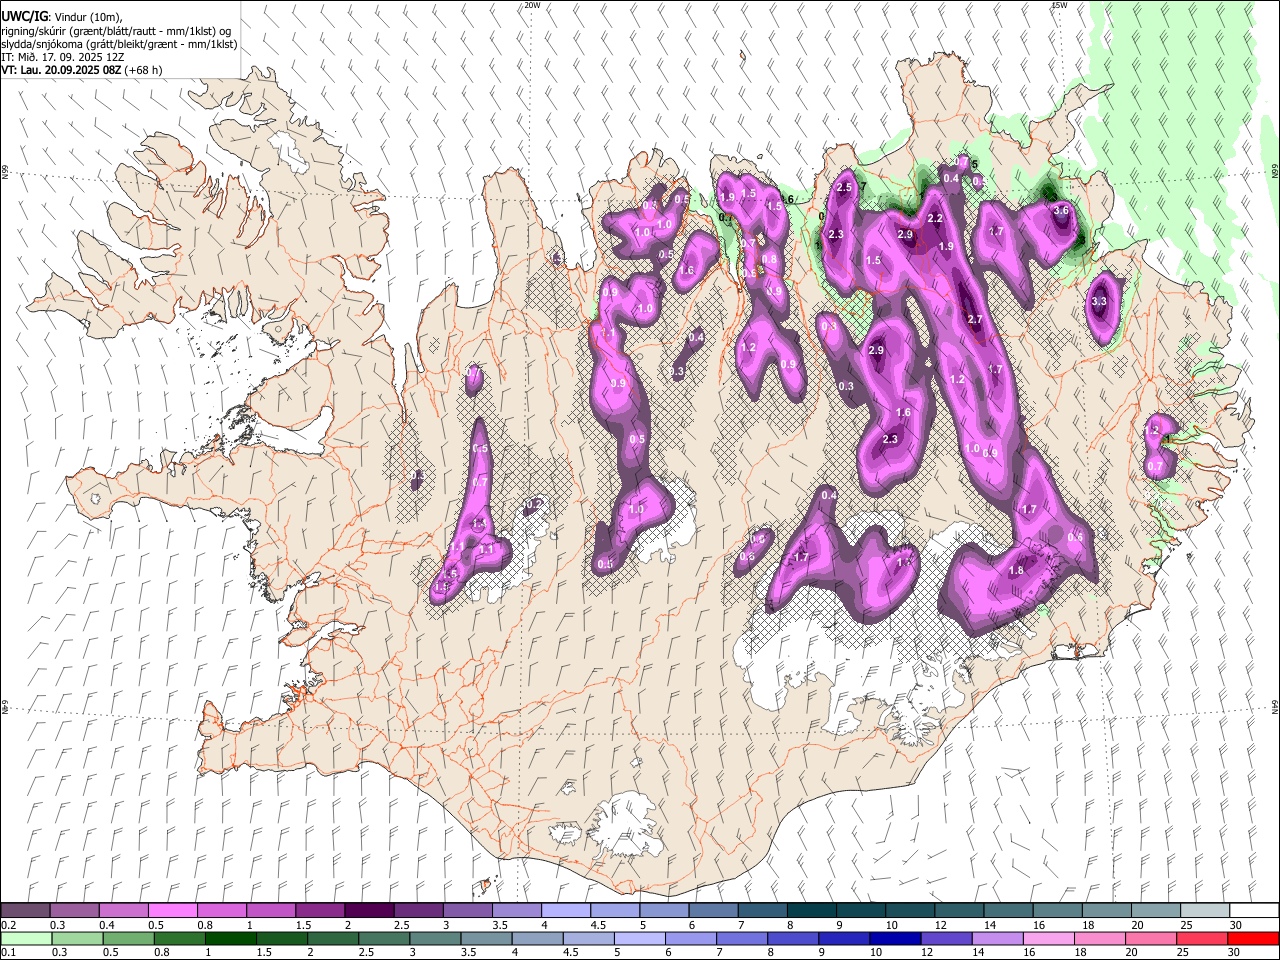Click the 2.2 precipitation value on map
Image resolution: width=1280 pixels, height=960 pixels.
pyautogui.click(x=935, y=218)
